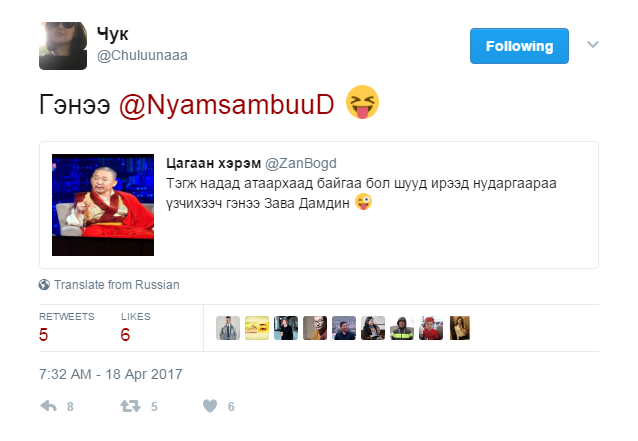The height and width of the screenshot is (441, 638).
Task: Click the retweet icon
Action: [x=130, y=406]
